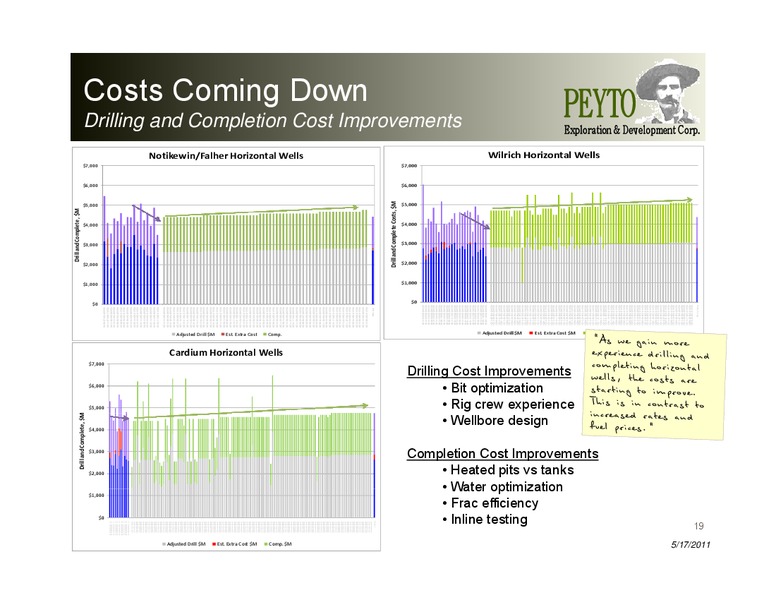
Task: Click 'Adjusted Drill $M' legend in Notikewin chart
Action: 194,334
